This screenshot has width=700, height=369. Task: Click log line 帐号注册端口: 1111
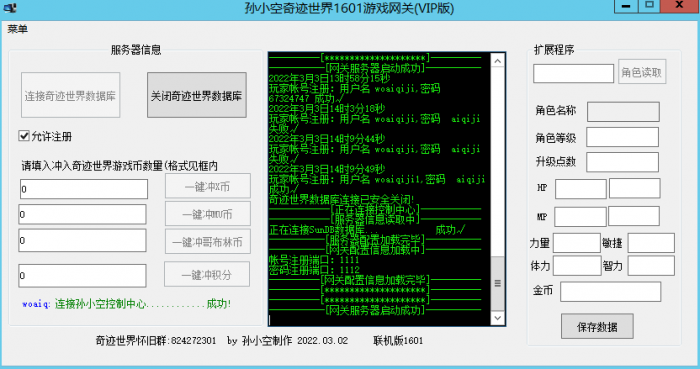314,260
